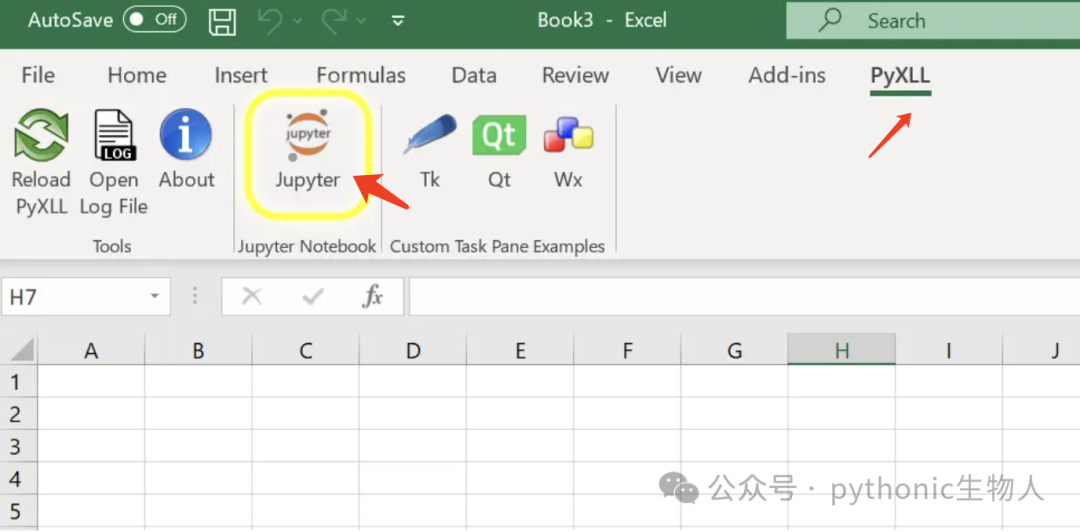Open the Undo history dropdown arrow

(x=297, y=21)
